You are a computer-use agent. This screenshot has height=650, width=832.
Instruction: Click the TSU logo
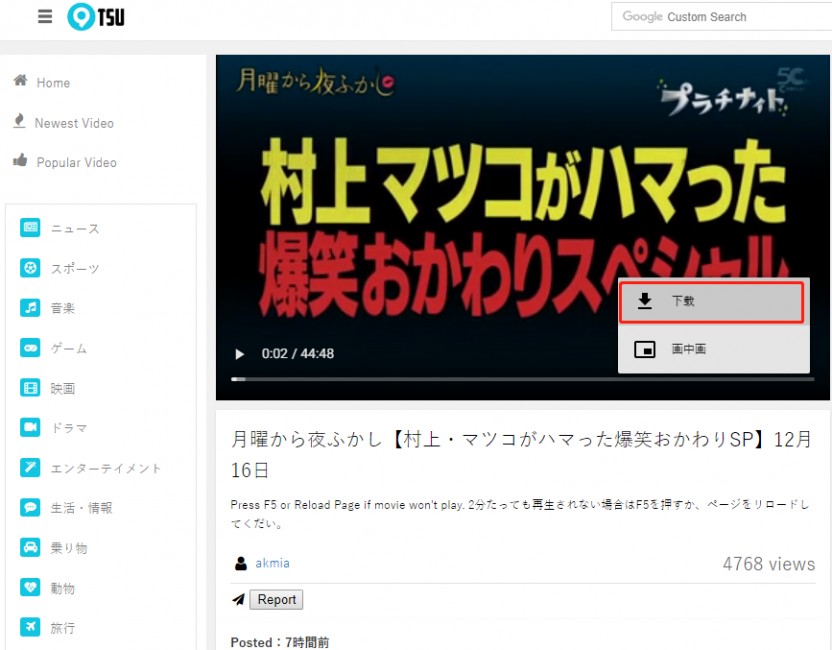pyautogui.click(x=96, y=17)
